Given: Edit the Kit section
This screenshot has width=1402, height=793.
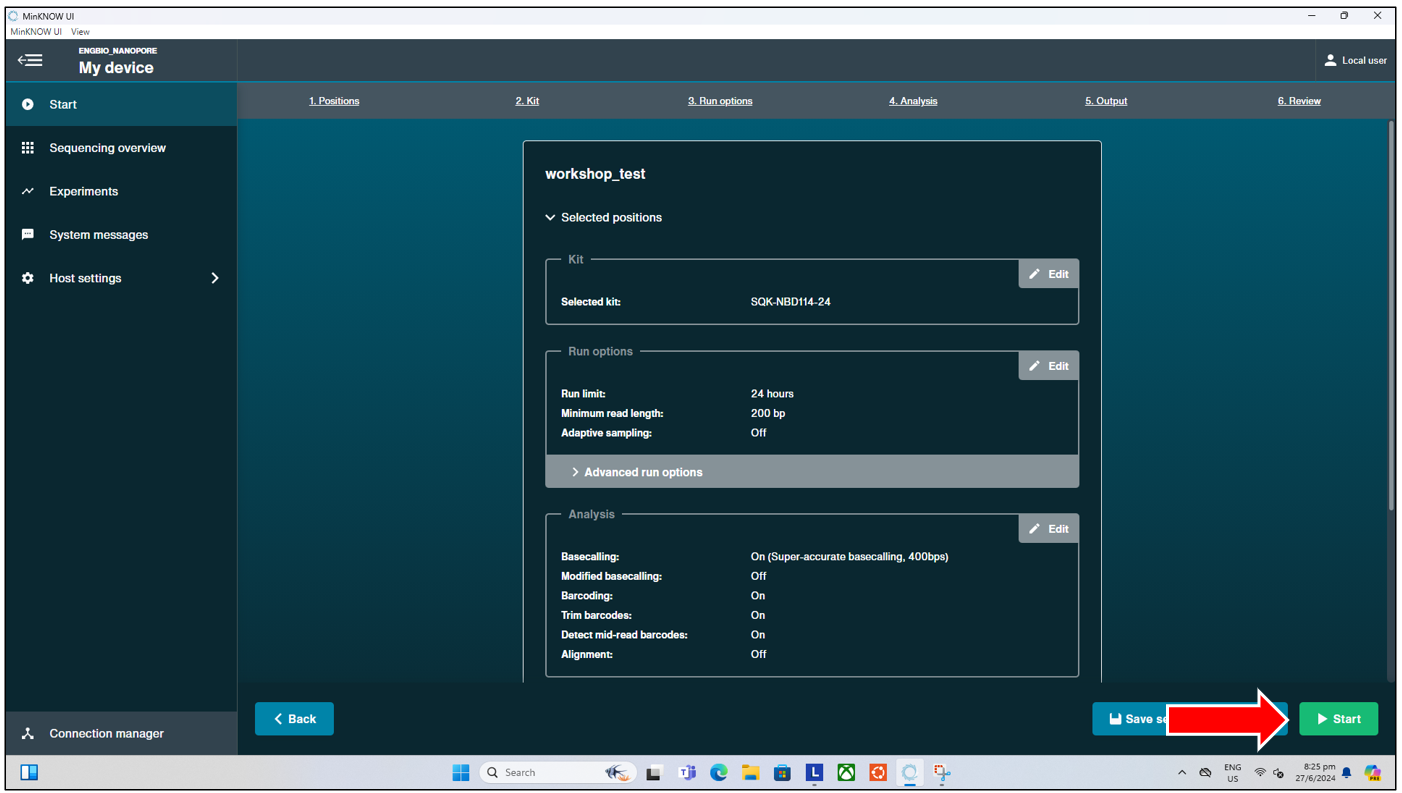Looking at the screenshot, I should tap(1049, 274).
